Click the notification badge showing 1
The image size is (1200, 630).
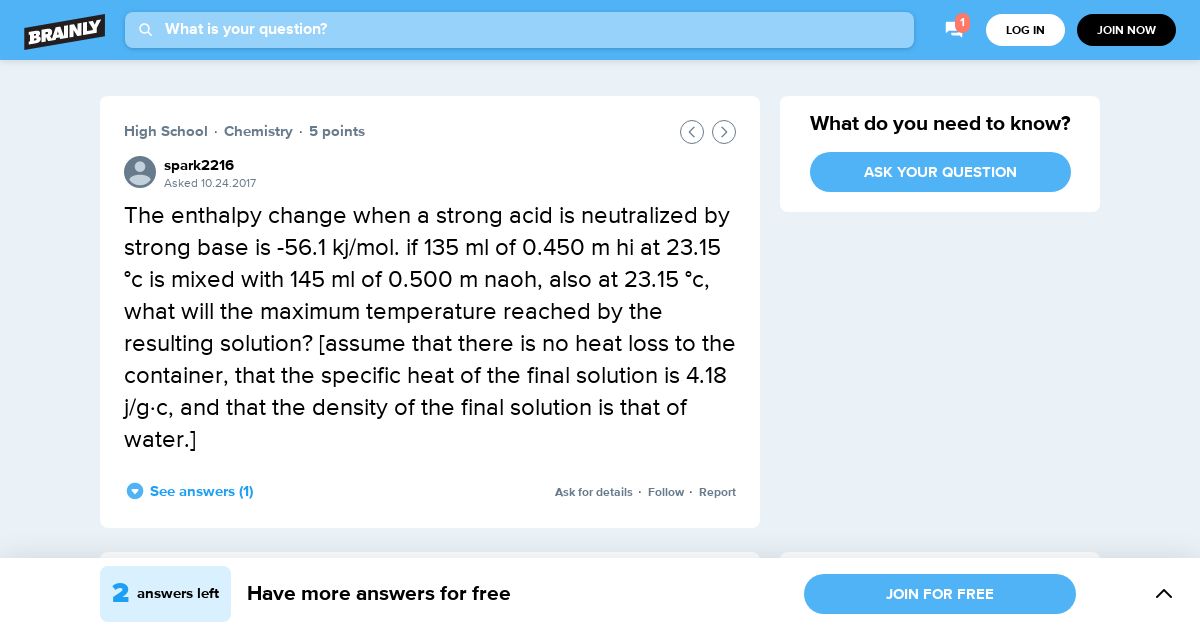point(962,22)
